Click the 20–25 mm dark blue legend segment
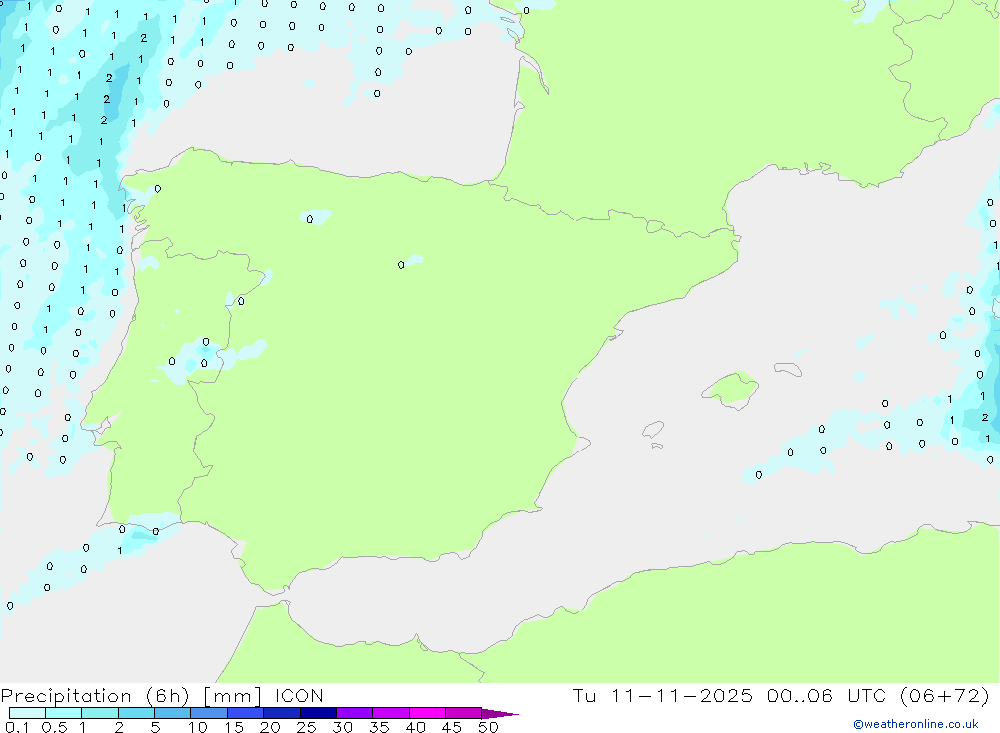This screenshot has height=733, width=1000. [x=282, y=713]
